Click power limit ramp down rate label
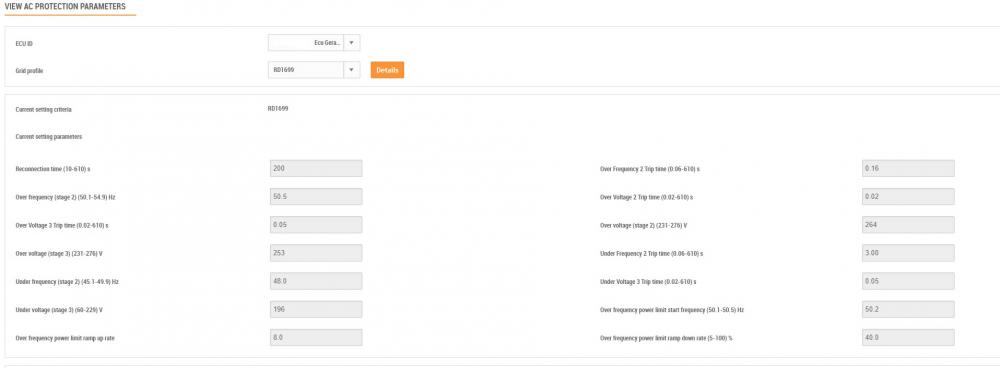 [666, 338]
